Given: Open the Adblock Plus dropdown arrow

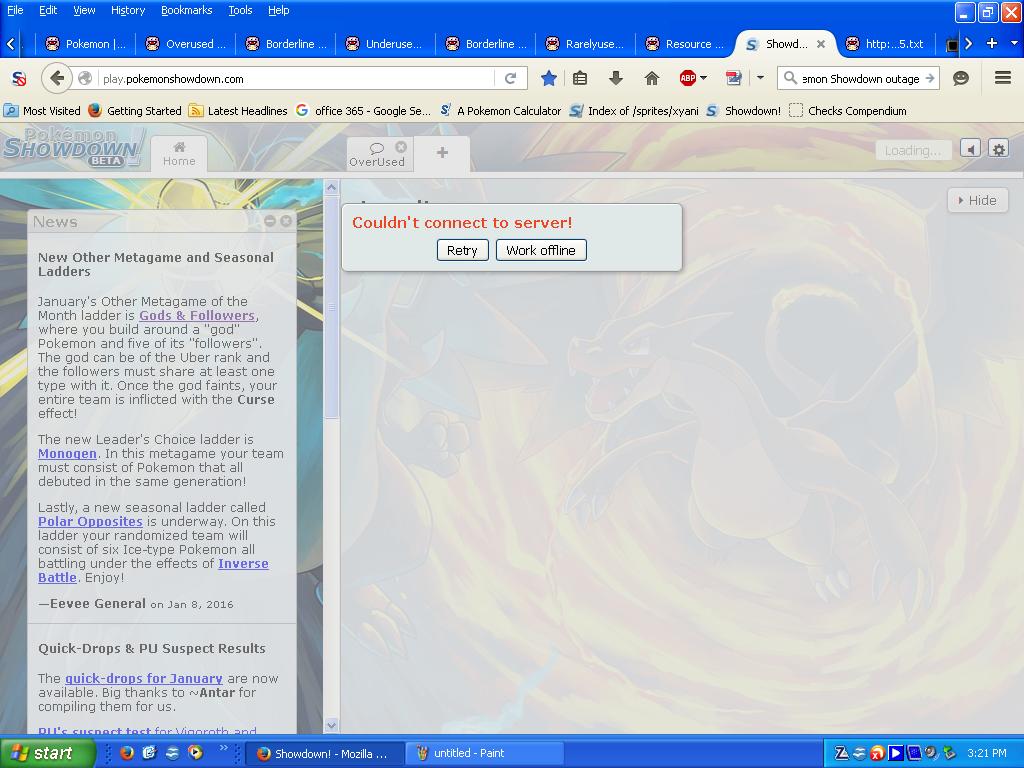Looking at the screenshot, I should pyautogui.click(x=703, y=78).
